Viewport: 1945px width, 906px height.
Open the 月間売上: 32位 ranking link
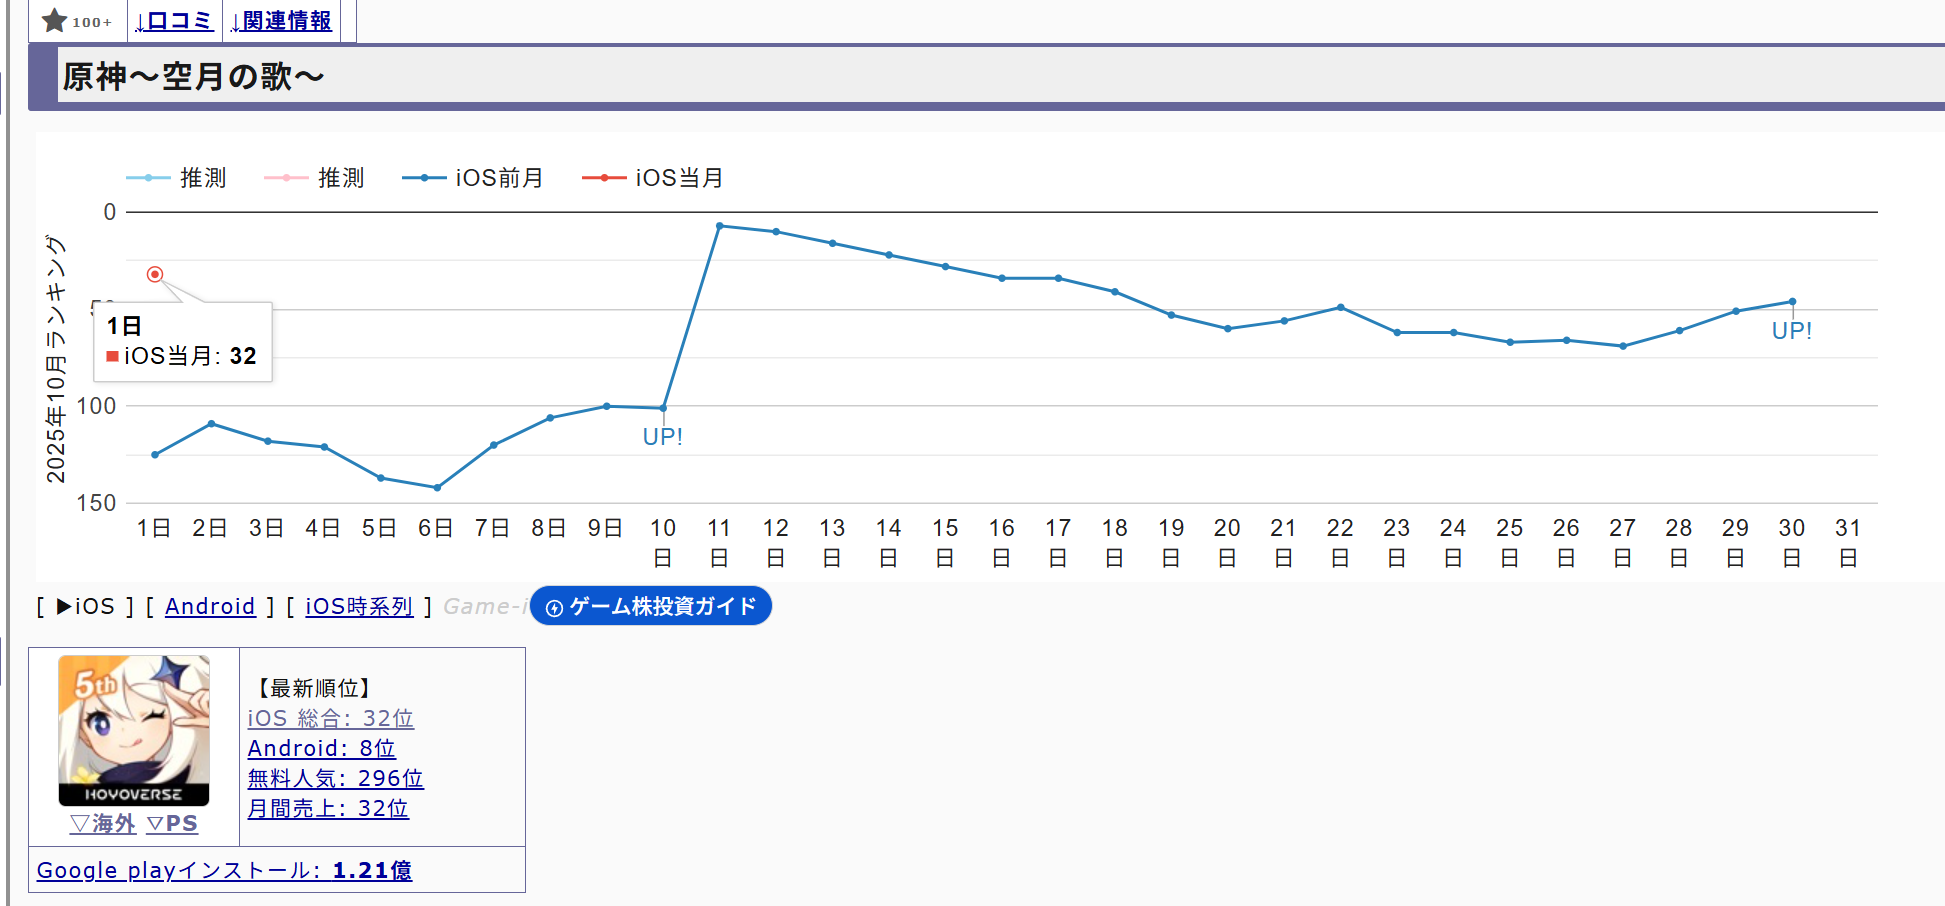coord(328,808)
